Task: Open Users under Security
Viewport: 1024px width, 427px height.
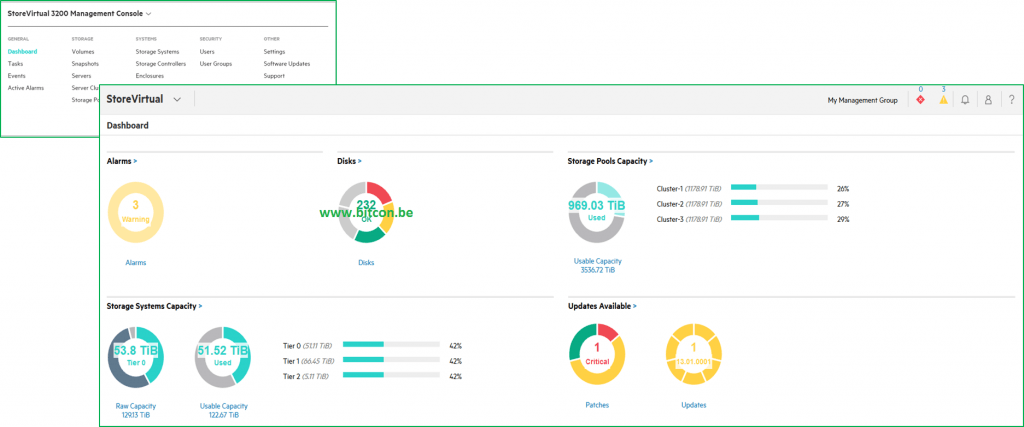Action: (x=207, y=52)
